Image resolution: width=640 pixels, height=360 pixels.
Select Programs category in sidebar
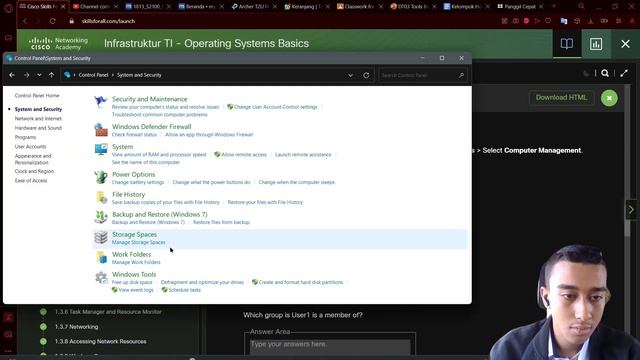pos(25,137)
